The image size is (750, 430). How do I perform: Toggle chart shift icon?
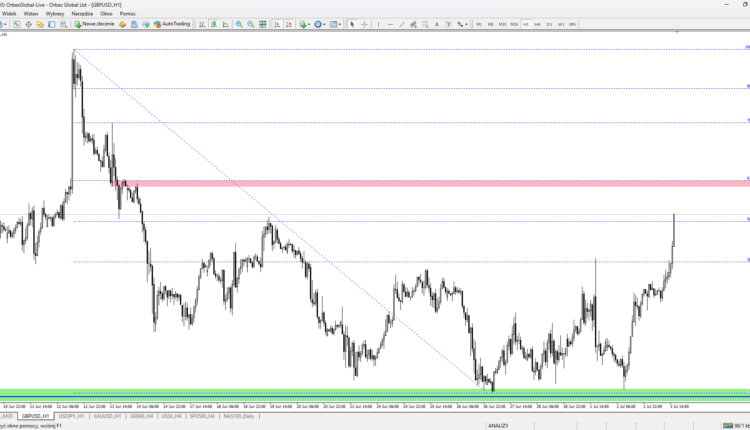[288, 24]
